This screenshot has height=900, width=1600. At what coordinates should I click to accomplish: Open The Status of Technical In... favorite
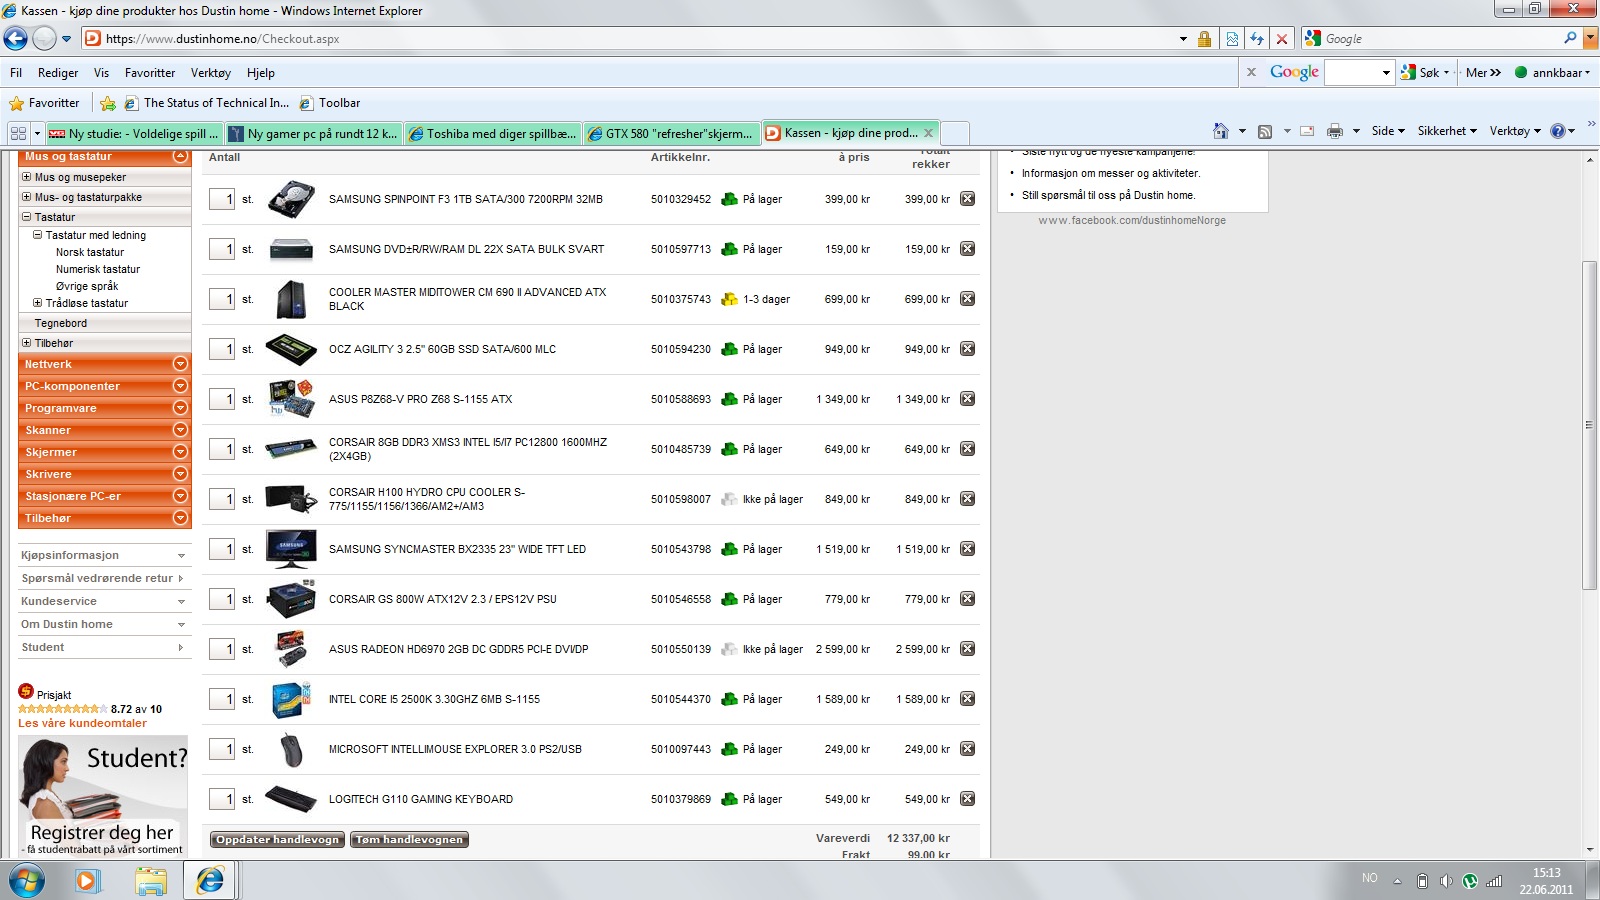pyautogui.click(x=206, y=103)
